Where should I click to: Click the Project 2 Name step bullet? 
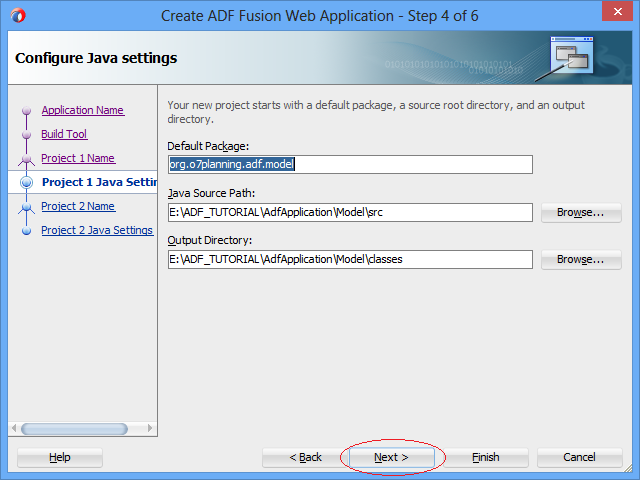(x=27, y=207)
